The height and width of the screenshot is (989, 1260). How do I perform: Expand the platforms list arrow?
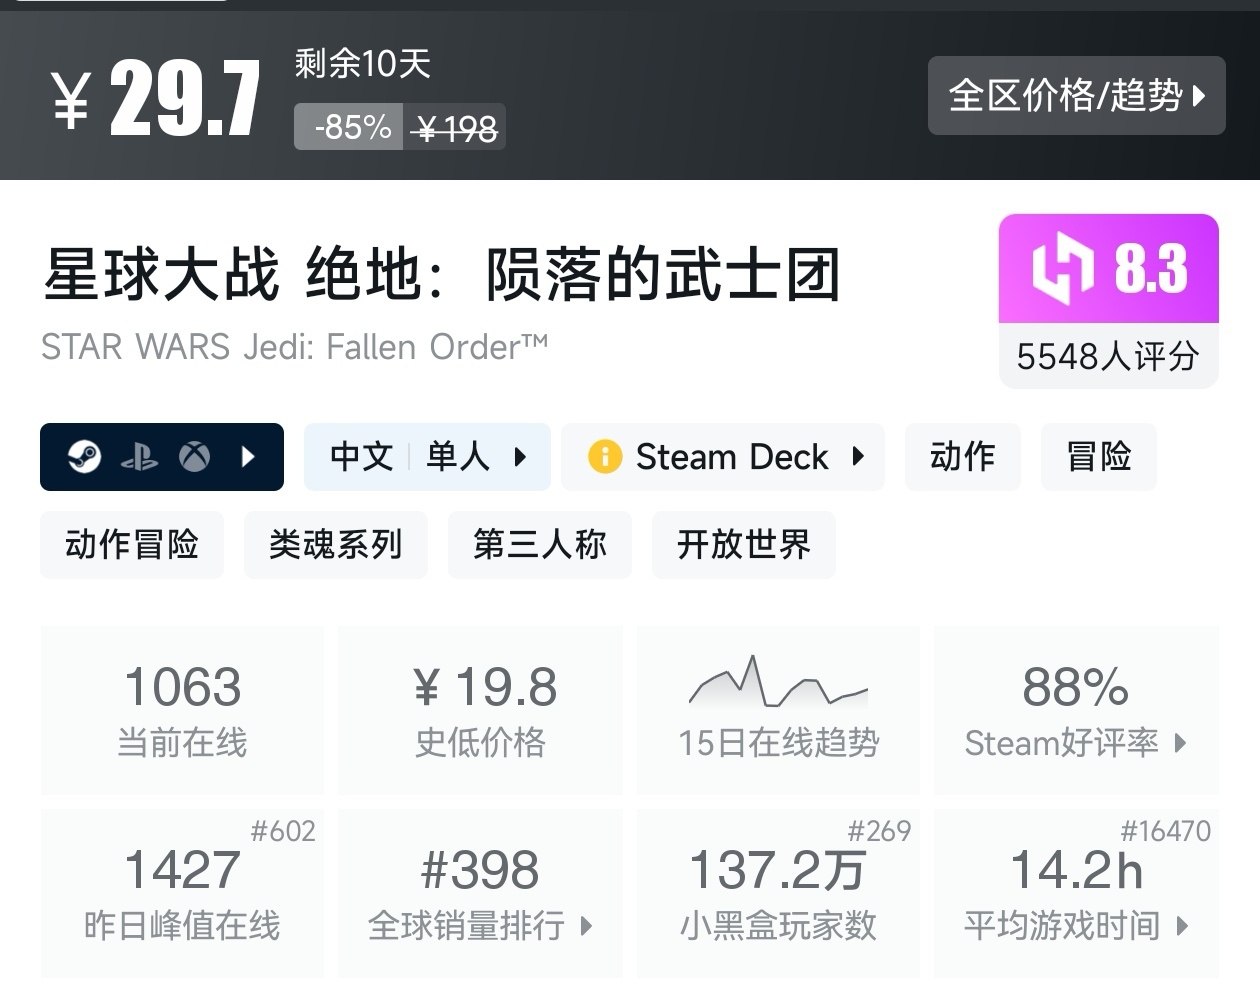point(249,457)
